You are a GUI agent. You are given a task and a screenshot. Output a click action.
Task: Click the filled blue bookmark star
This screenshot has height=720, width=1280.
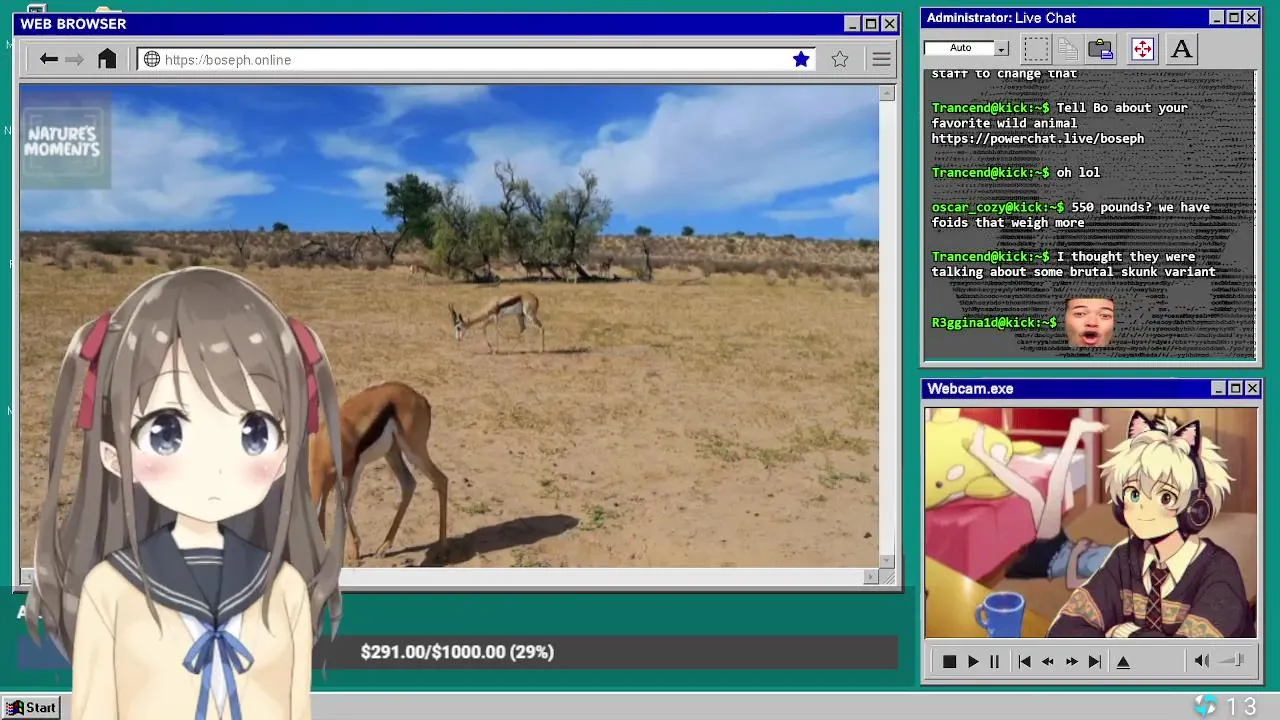tap(801, 59)
